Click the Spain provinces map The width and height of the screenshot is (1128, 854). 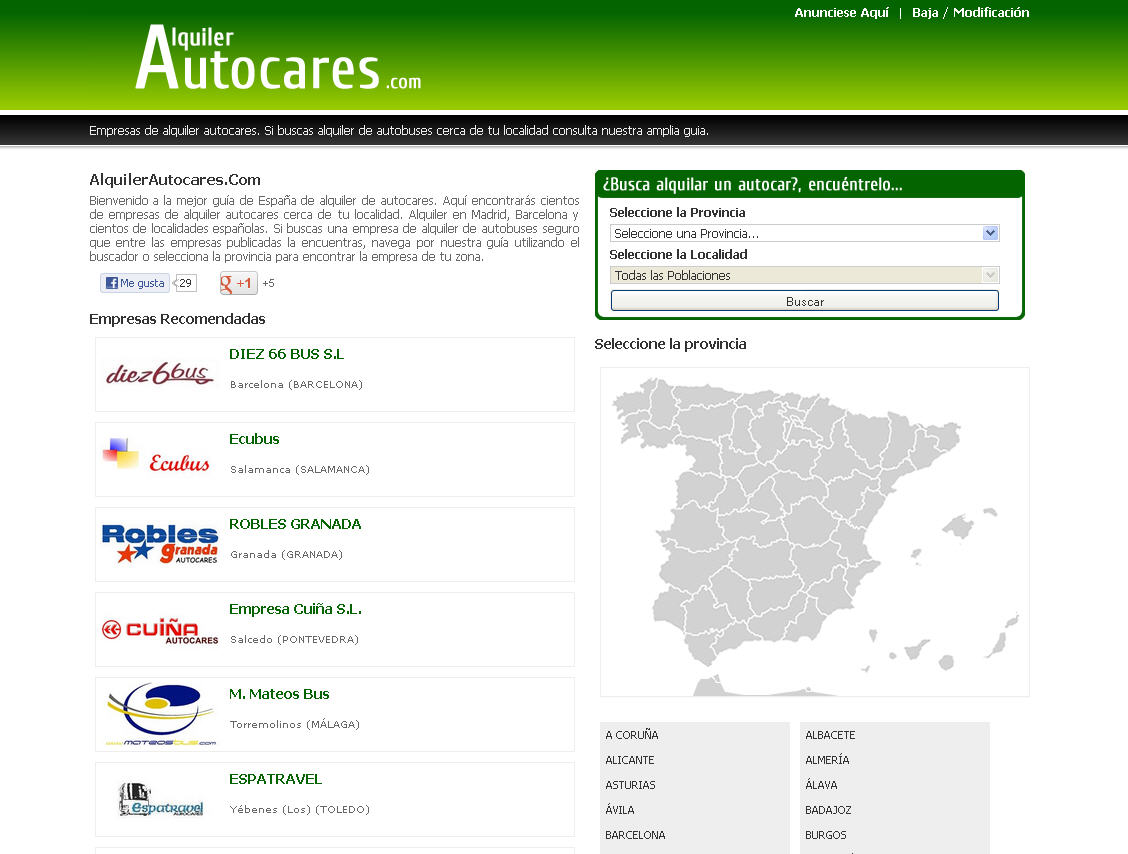[814, 532]
